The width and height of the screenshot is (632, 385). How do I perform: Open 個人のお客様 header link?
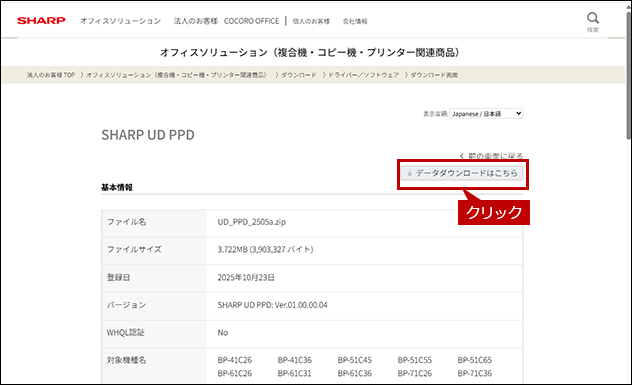pyautogui.click(x=311, y=21)
